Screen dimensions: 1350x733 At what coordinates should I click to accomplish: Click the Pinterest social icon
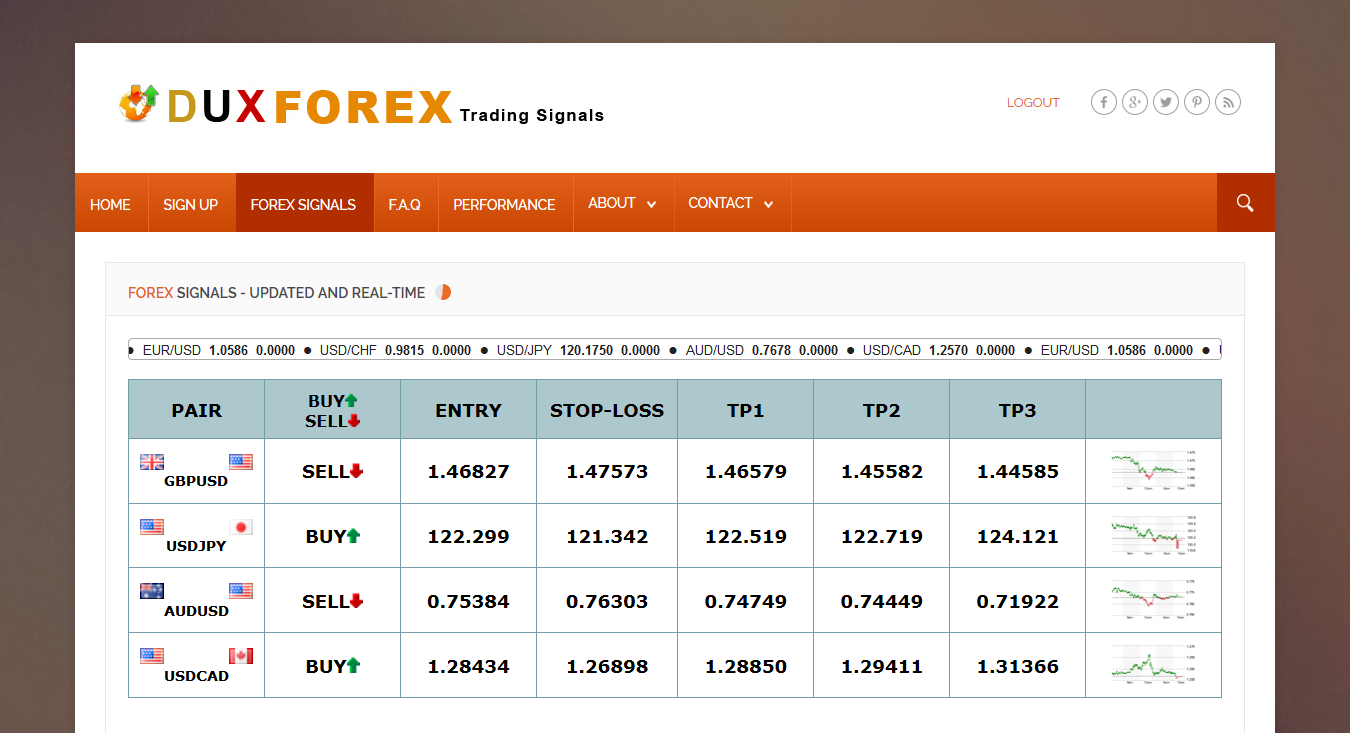1197,102
